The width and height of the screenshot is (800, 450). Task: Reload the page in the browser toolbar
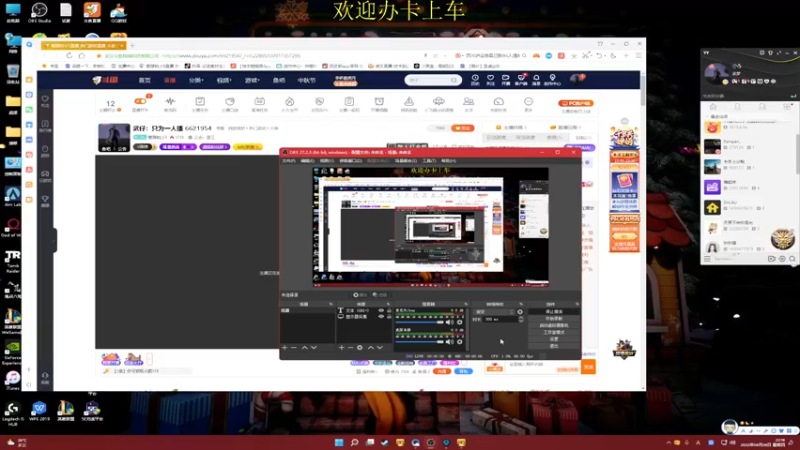[69, 56]
